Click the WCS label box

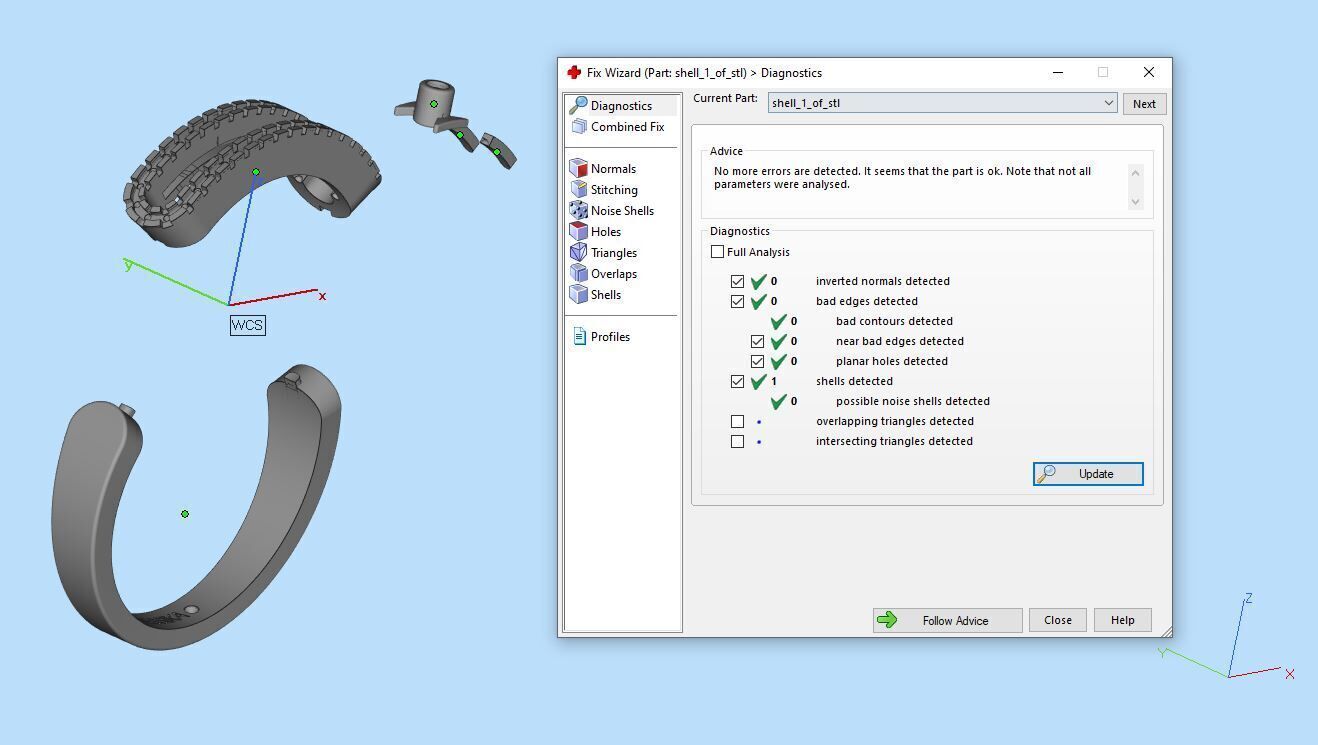tap(248, 325)
